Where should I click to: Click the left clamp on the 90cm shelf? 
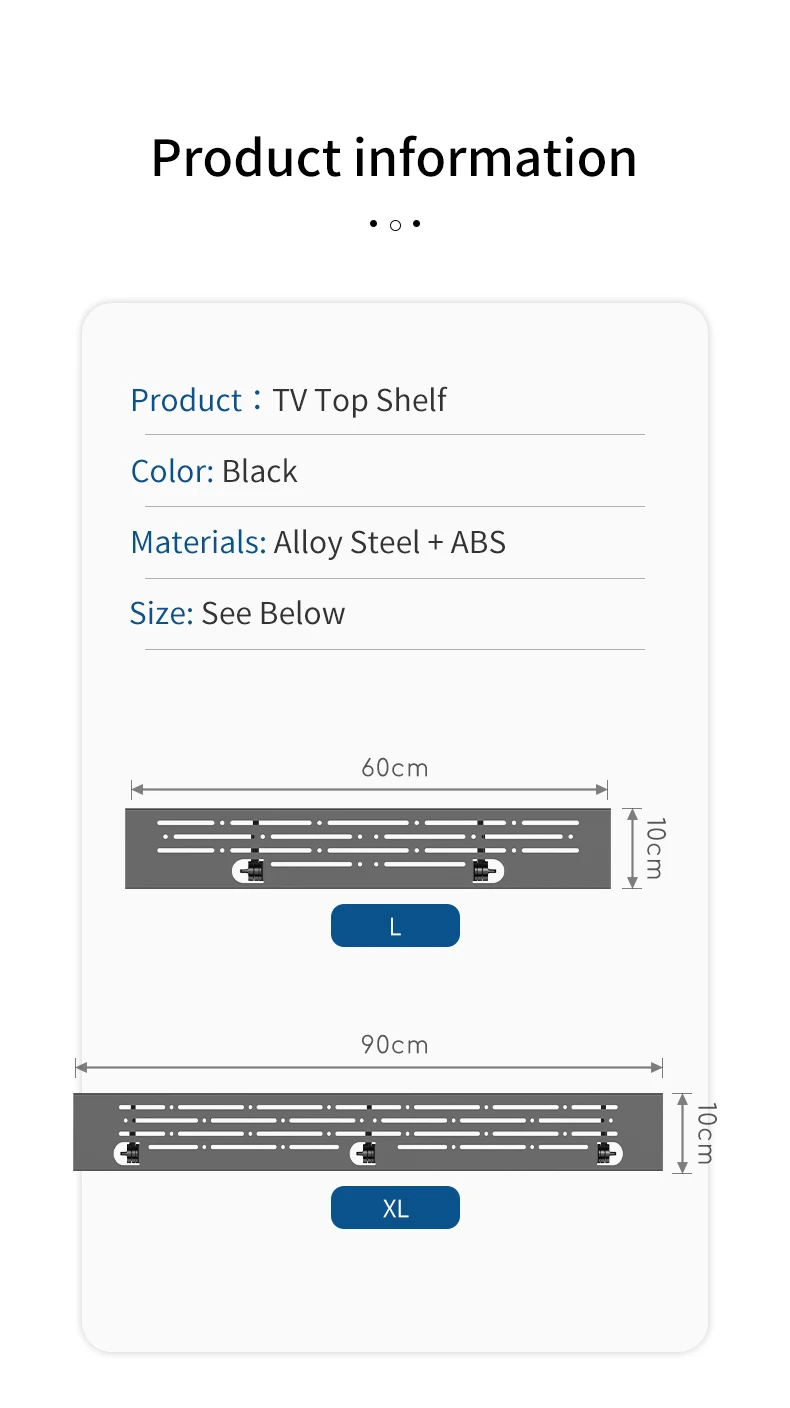(x=131, y=1153)
